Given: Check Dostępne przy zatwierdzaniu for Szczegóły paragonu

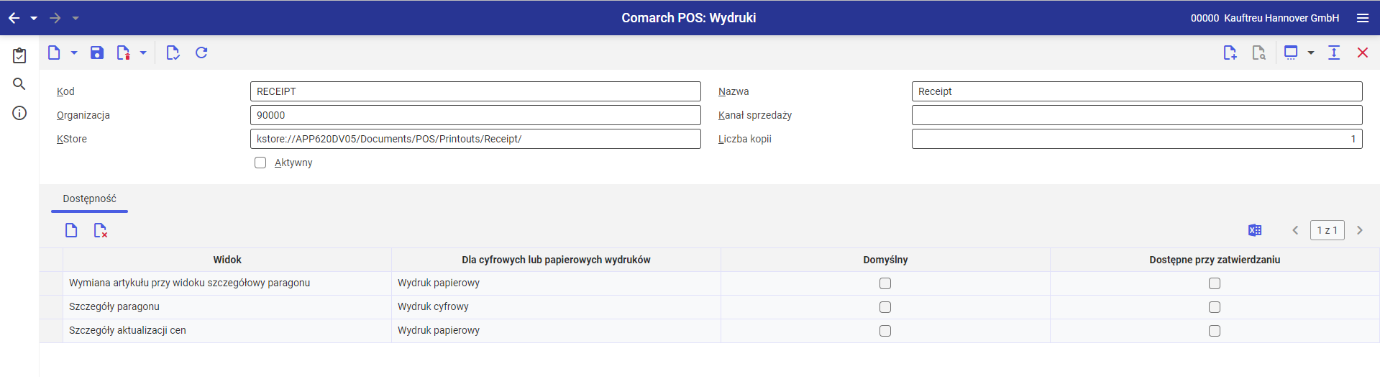Looking at the screenshot, I should [x=1215, y=307].
